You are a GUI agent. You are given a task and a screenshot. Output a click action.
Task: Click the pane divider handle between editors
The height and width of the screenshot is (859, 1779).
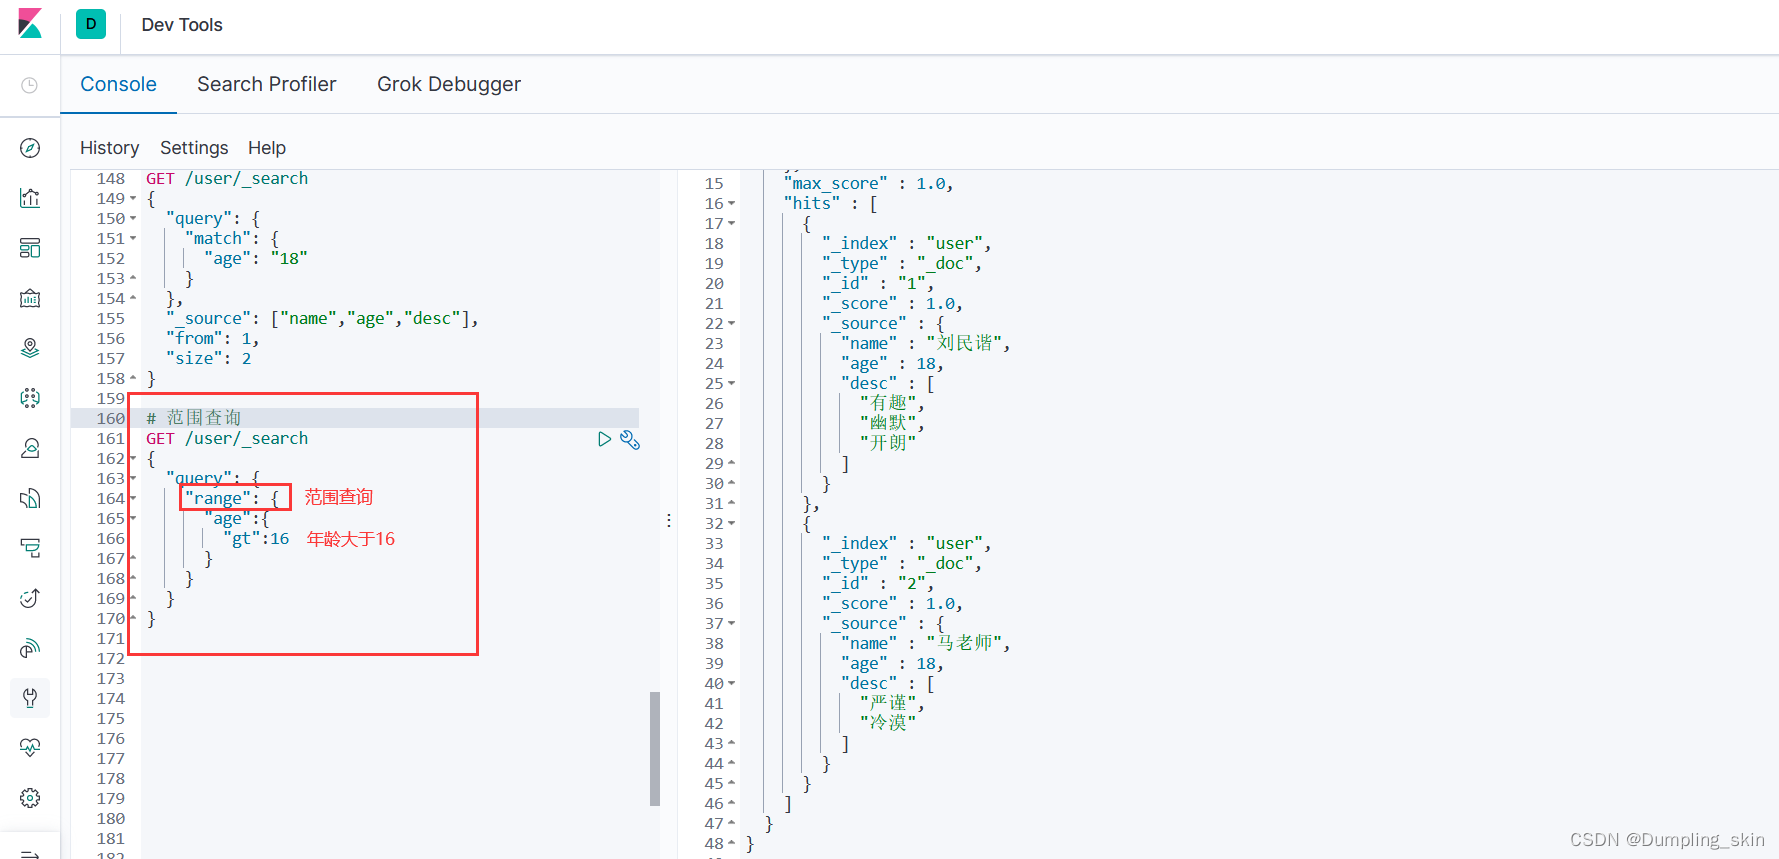[x=669, y=520]
